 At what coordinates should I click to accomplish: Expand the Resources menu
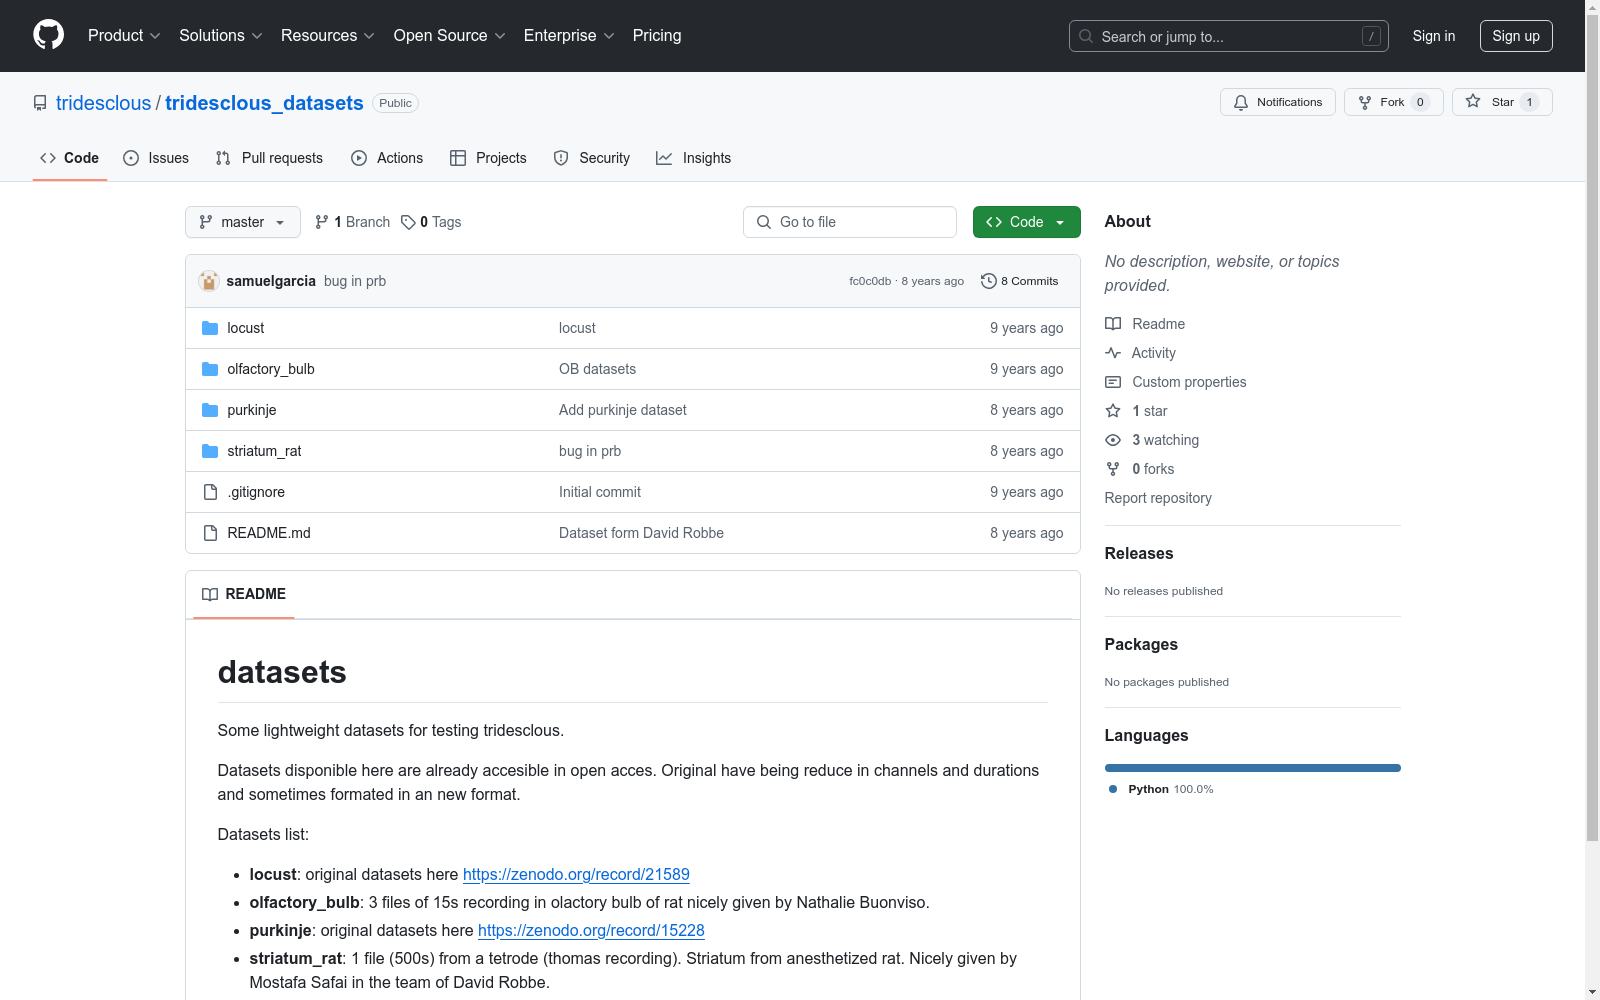click(x=328, y=35)
